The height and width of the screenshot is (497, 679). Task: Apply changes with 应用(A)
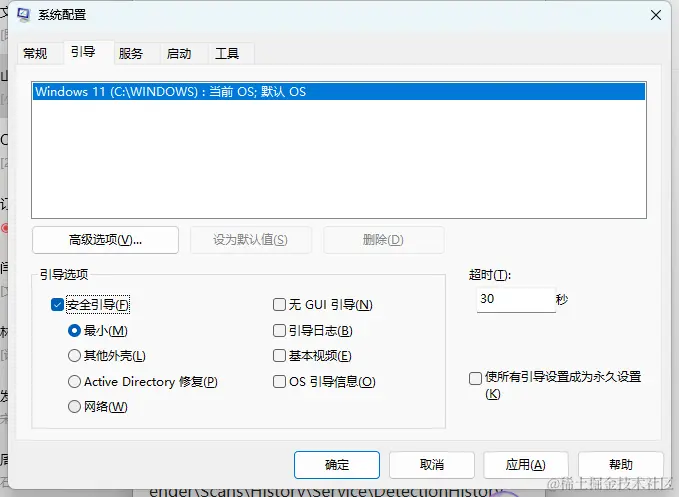pyautogui.click(x=526, y=465)
